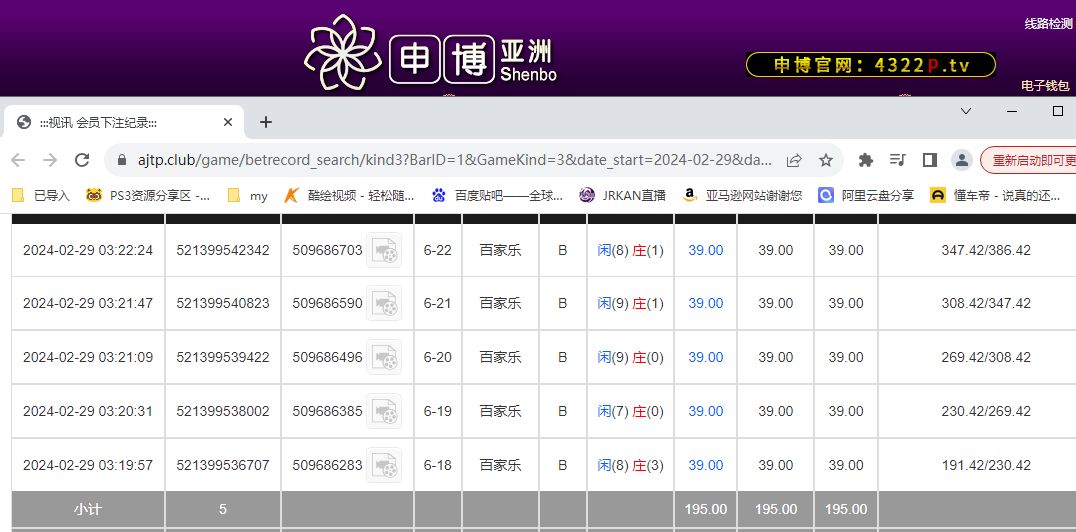The image size is (1076, 532).
Task: Toggle the browser side panel
Action: point(929,160)
